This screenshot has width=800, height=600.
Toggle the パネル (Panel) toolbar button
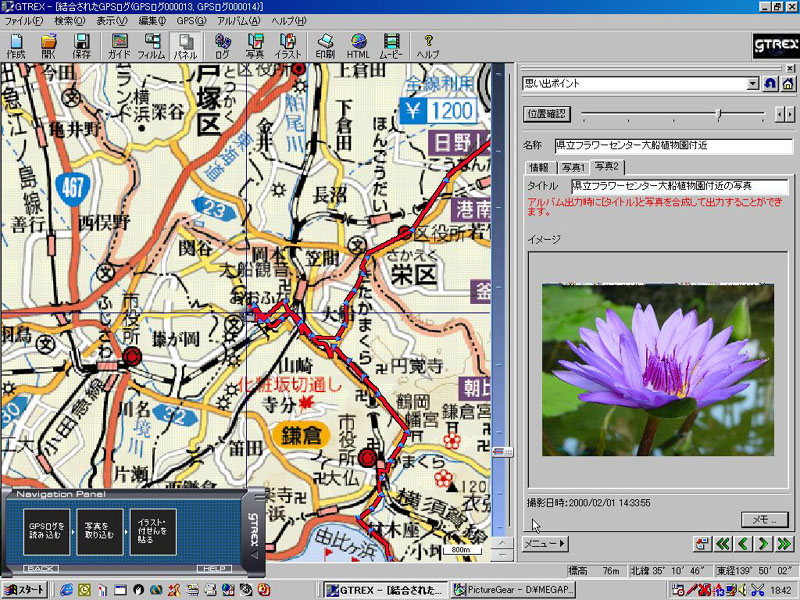tap(184, 46)
